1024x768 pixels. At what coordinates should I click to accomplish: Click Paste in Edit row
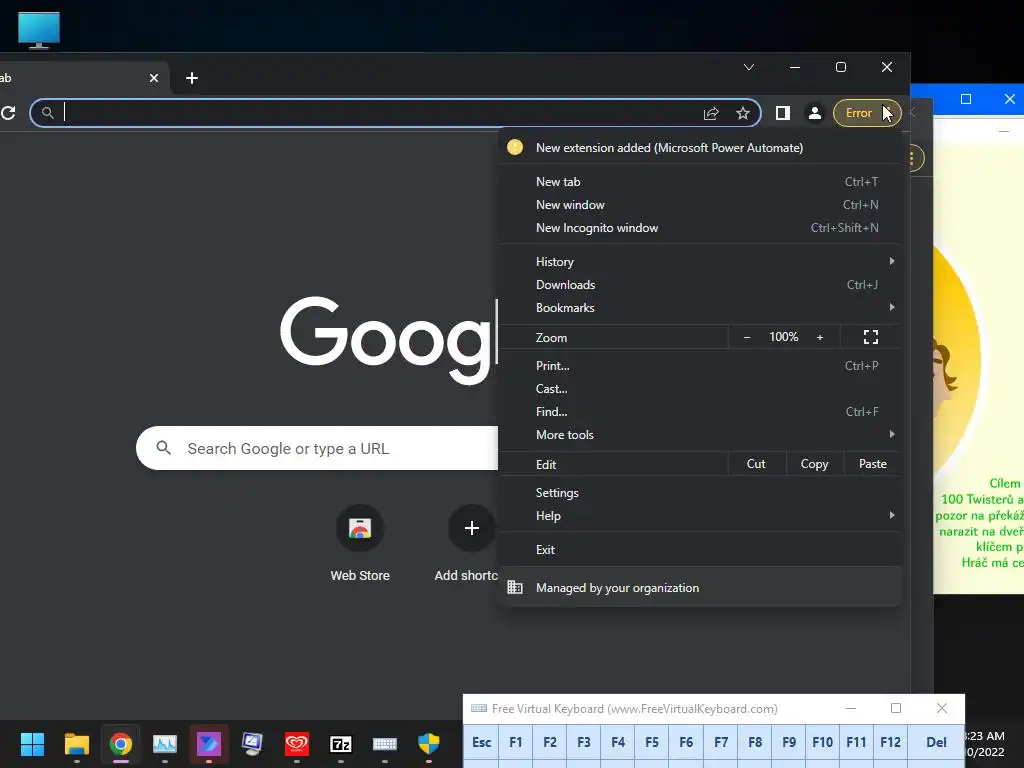[872, 464]
